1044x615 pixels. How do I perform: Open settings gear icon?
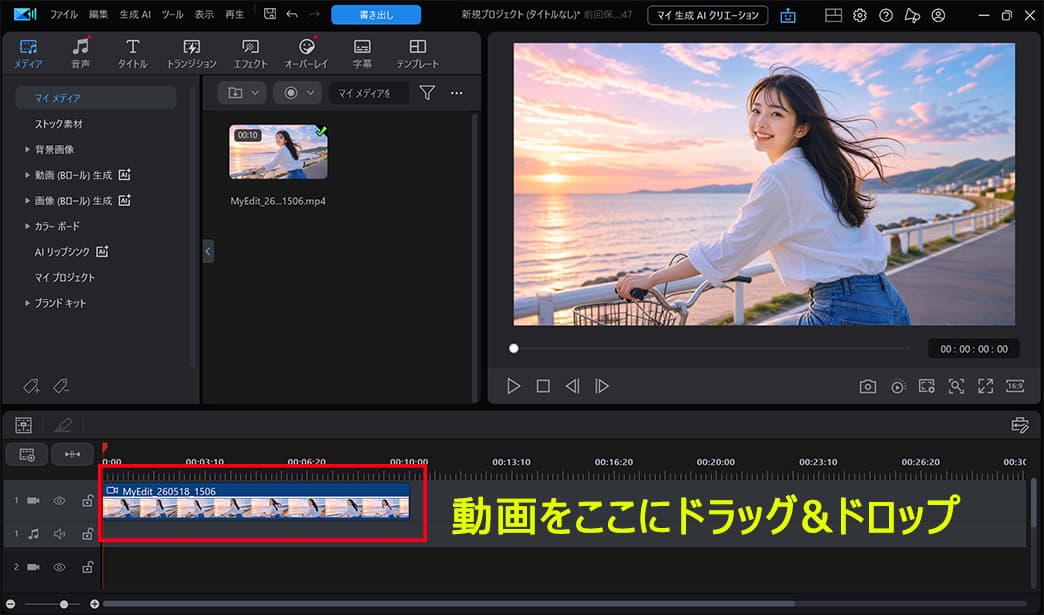tap(860, 15)
